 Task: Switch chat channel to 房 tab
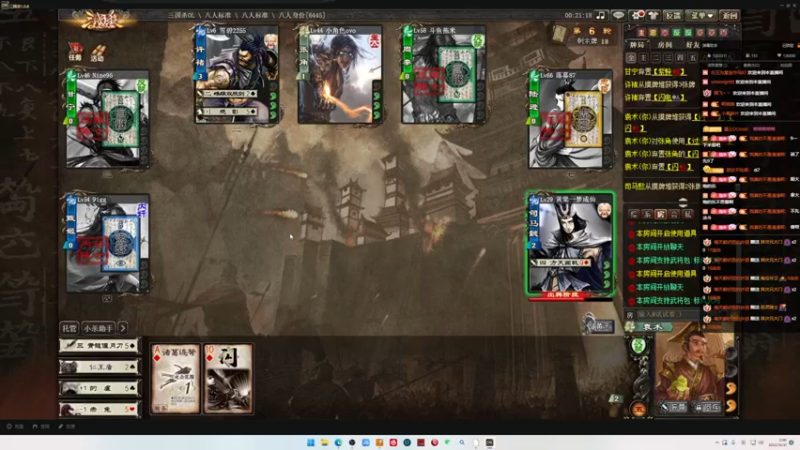click(x=661, y=214)
